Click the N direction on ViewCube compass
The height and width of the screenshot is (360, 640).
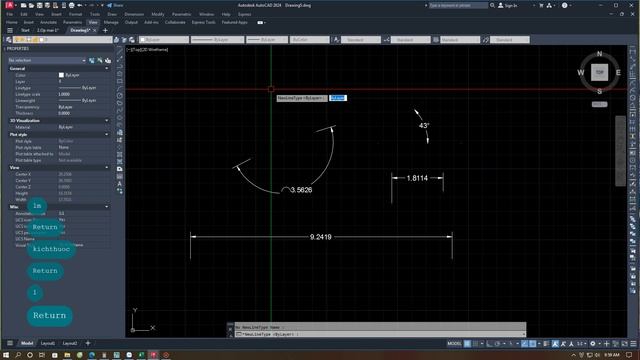click(599, 54)
